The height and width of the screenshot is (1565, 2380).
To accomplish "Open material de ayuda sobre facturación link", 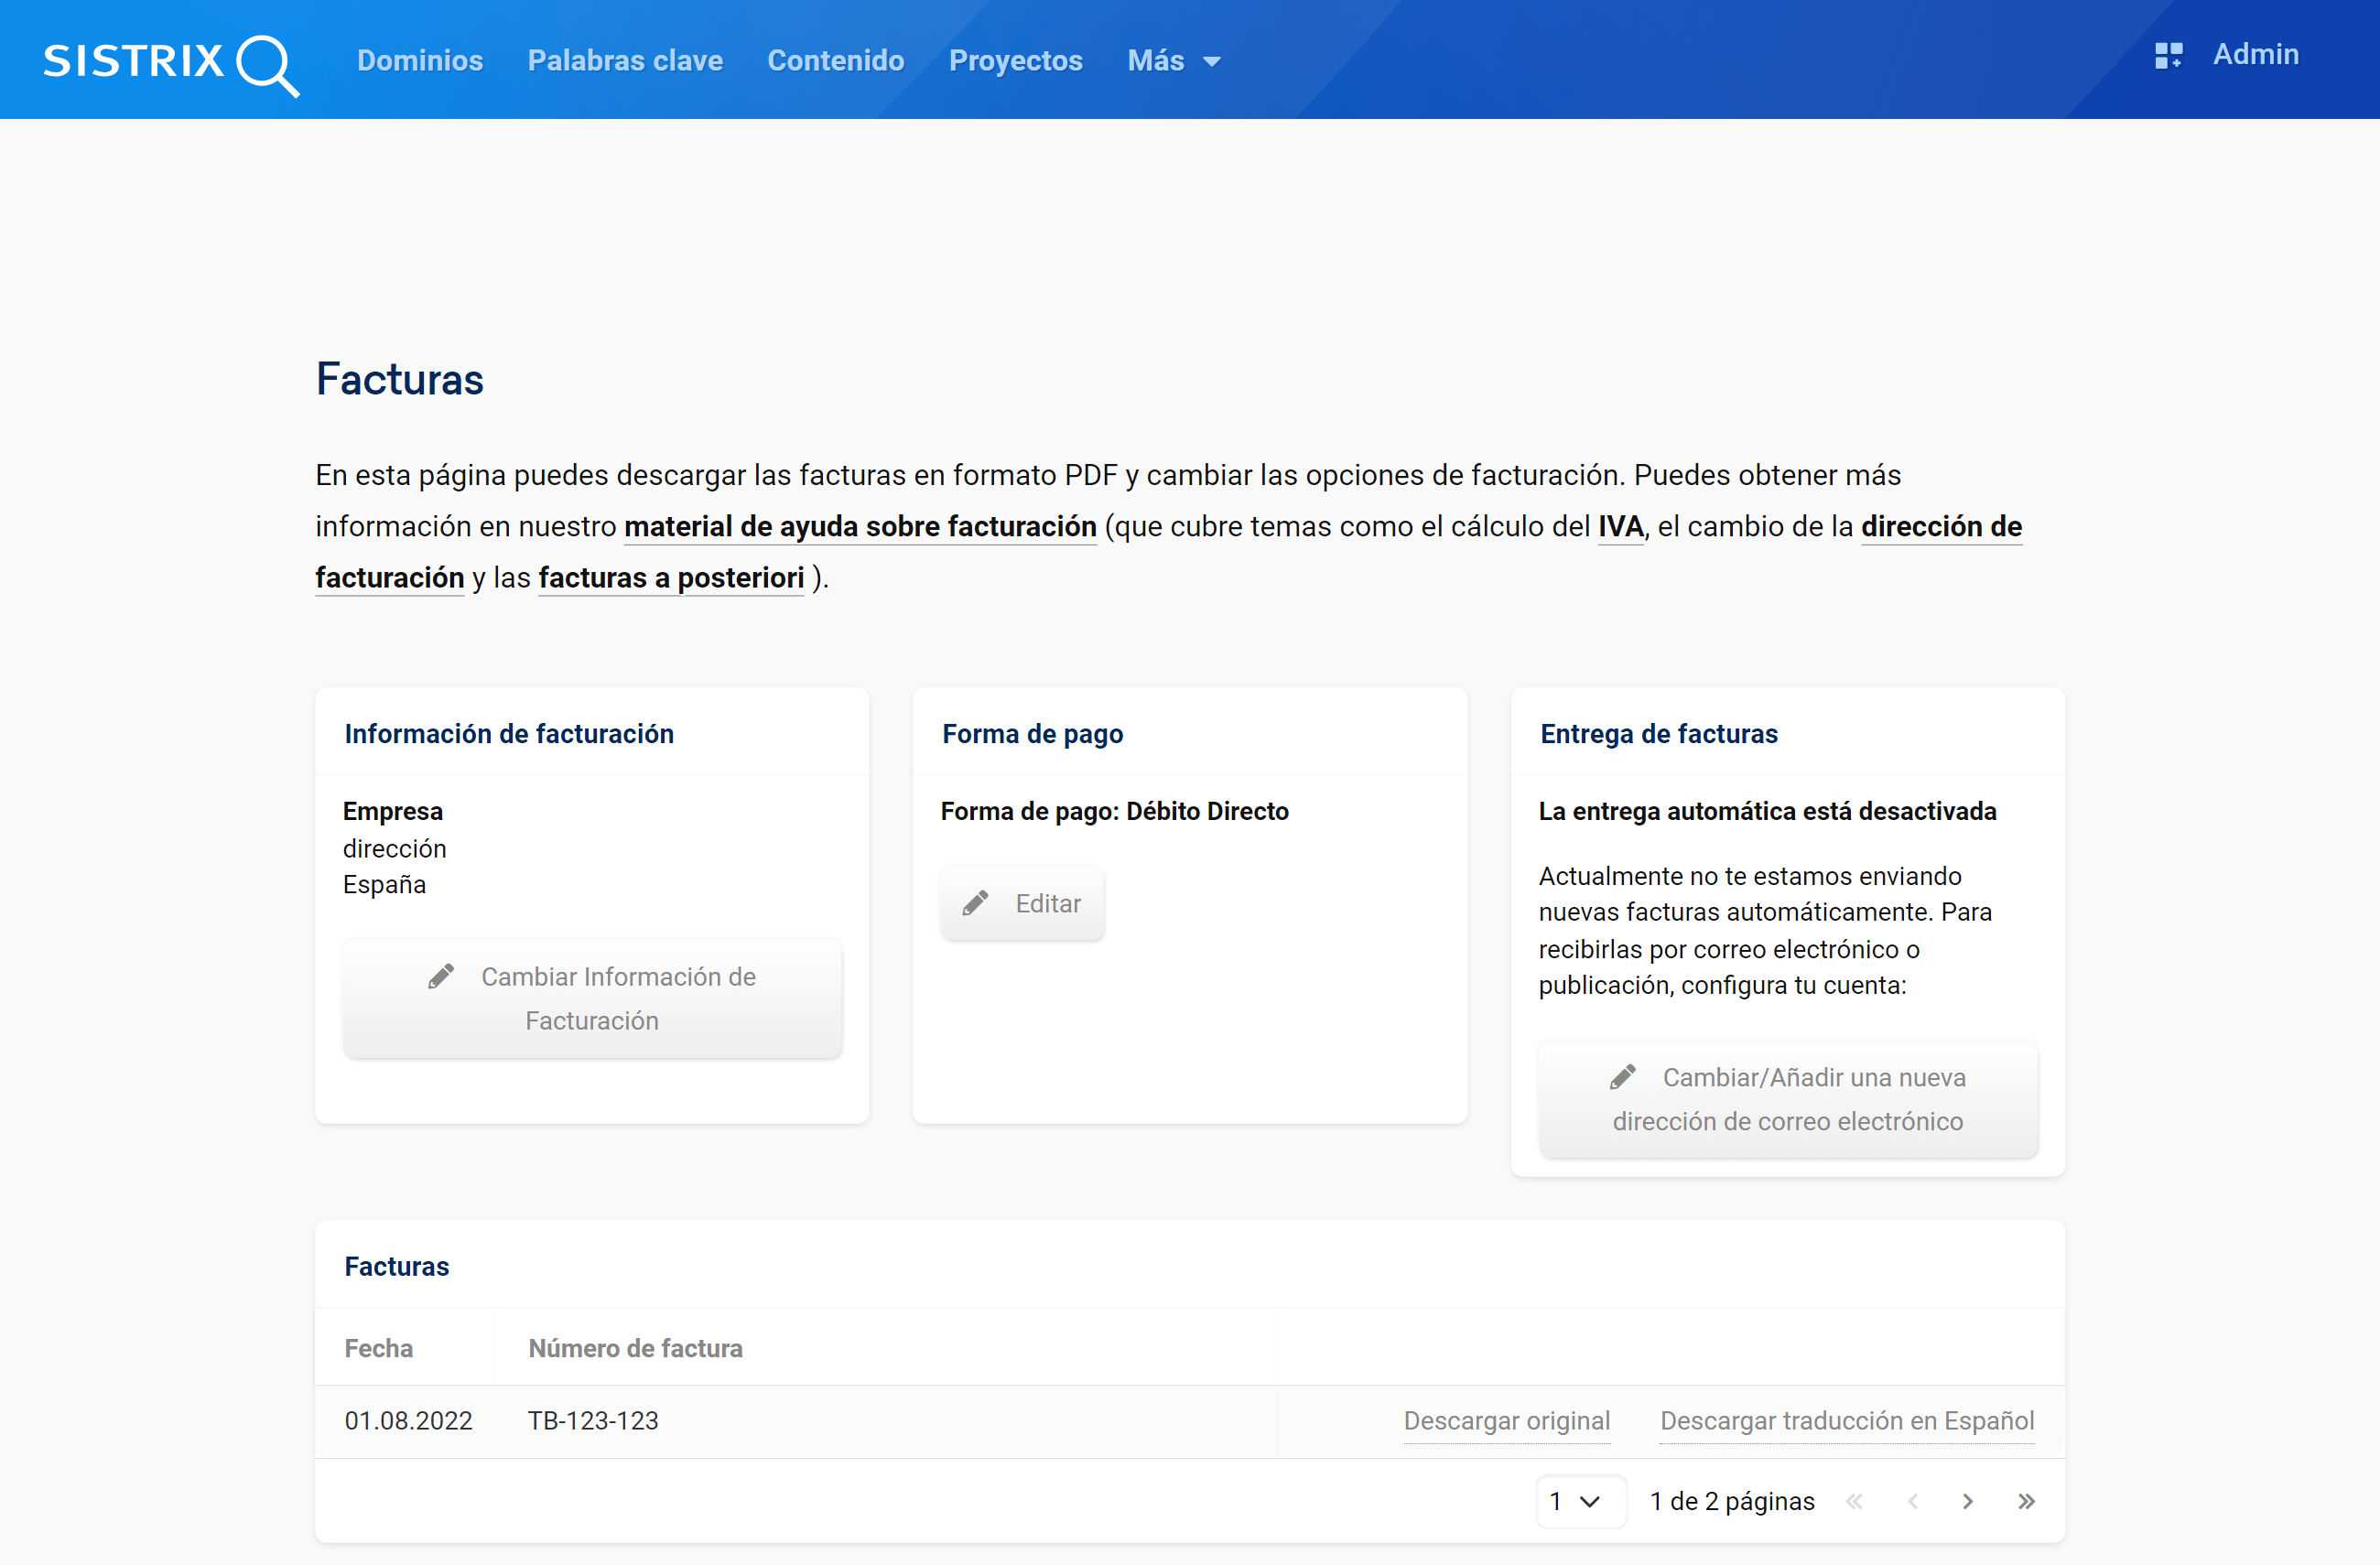I will 860,527.
